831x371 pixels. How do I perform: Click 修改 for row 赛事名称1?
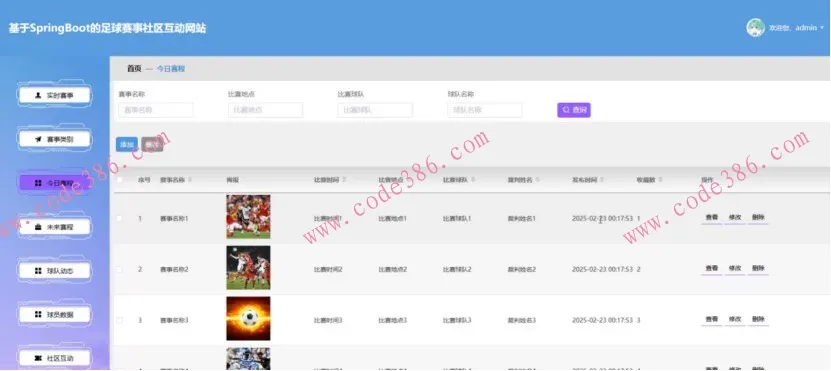point(735,217)
